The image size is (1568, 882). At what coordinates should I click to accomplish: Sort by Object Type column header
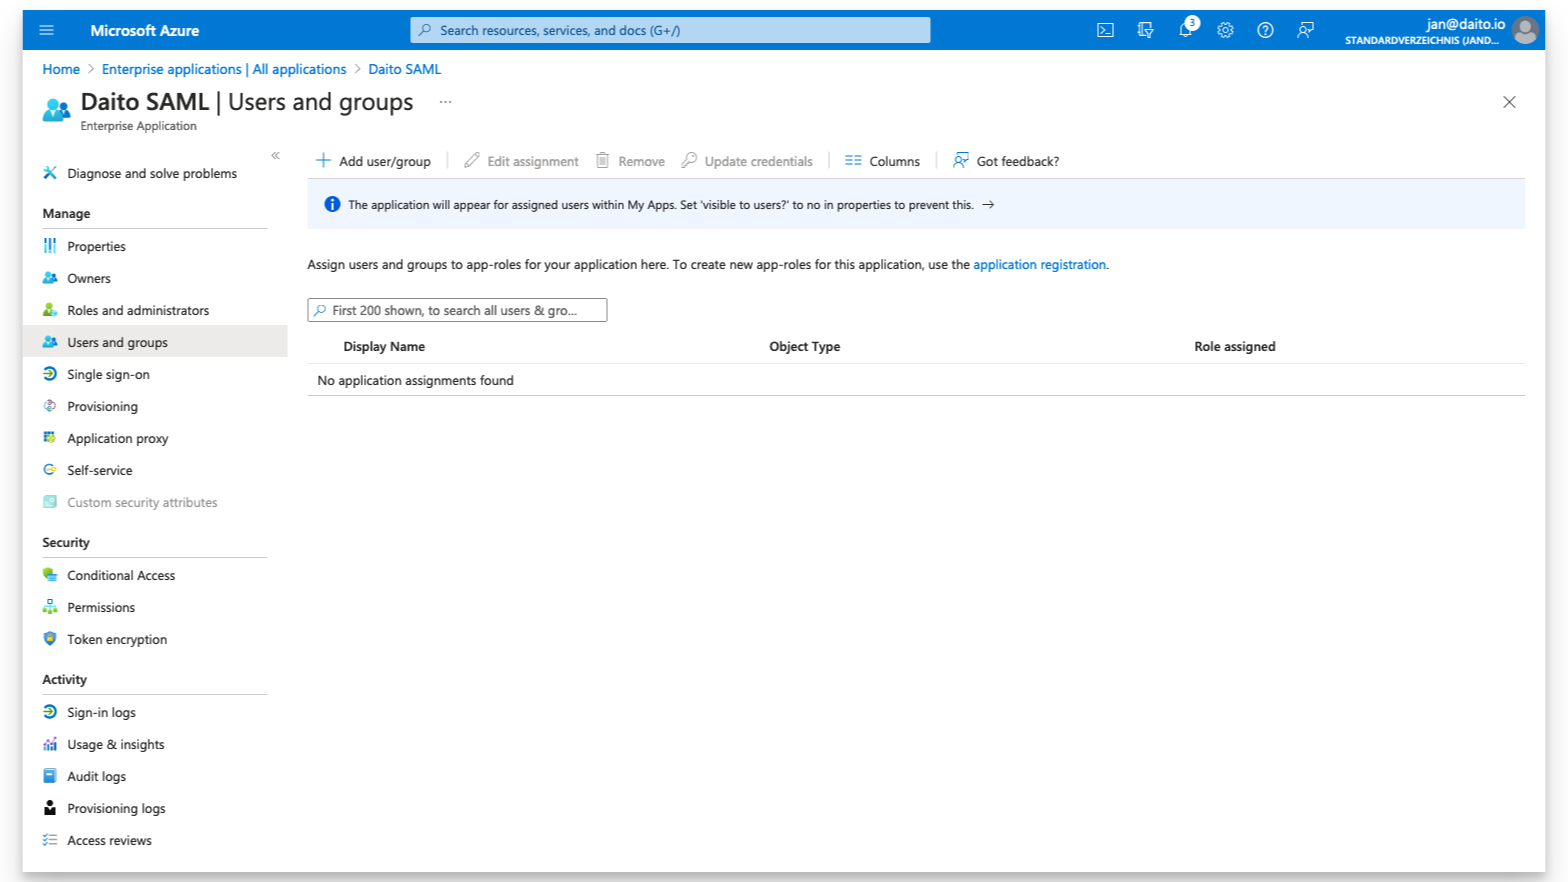(804, 347)
